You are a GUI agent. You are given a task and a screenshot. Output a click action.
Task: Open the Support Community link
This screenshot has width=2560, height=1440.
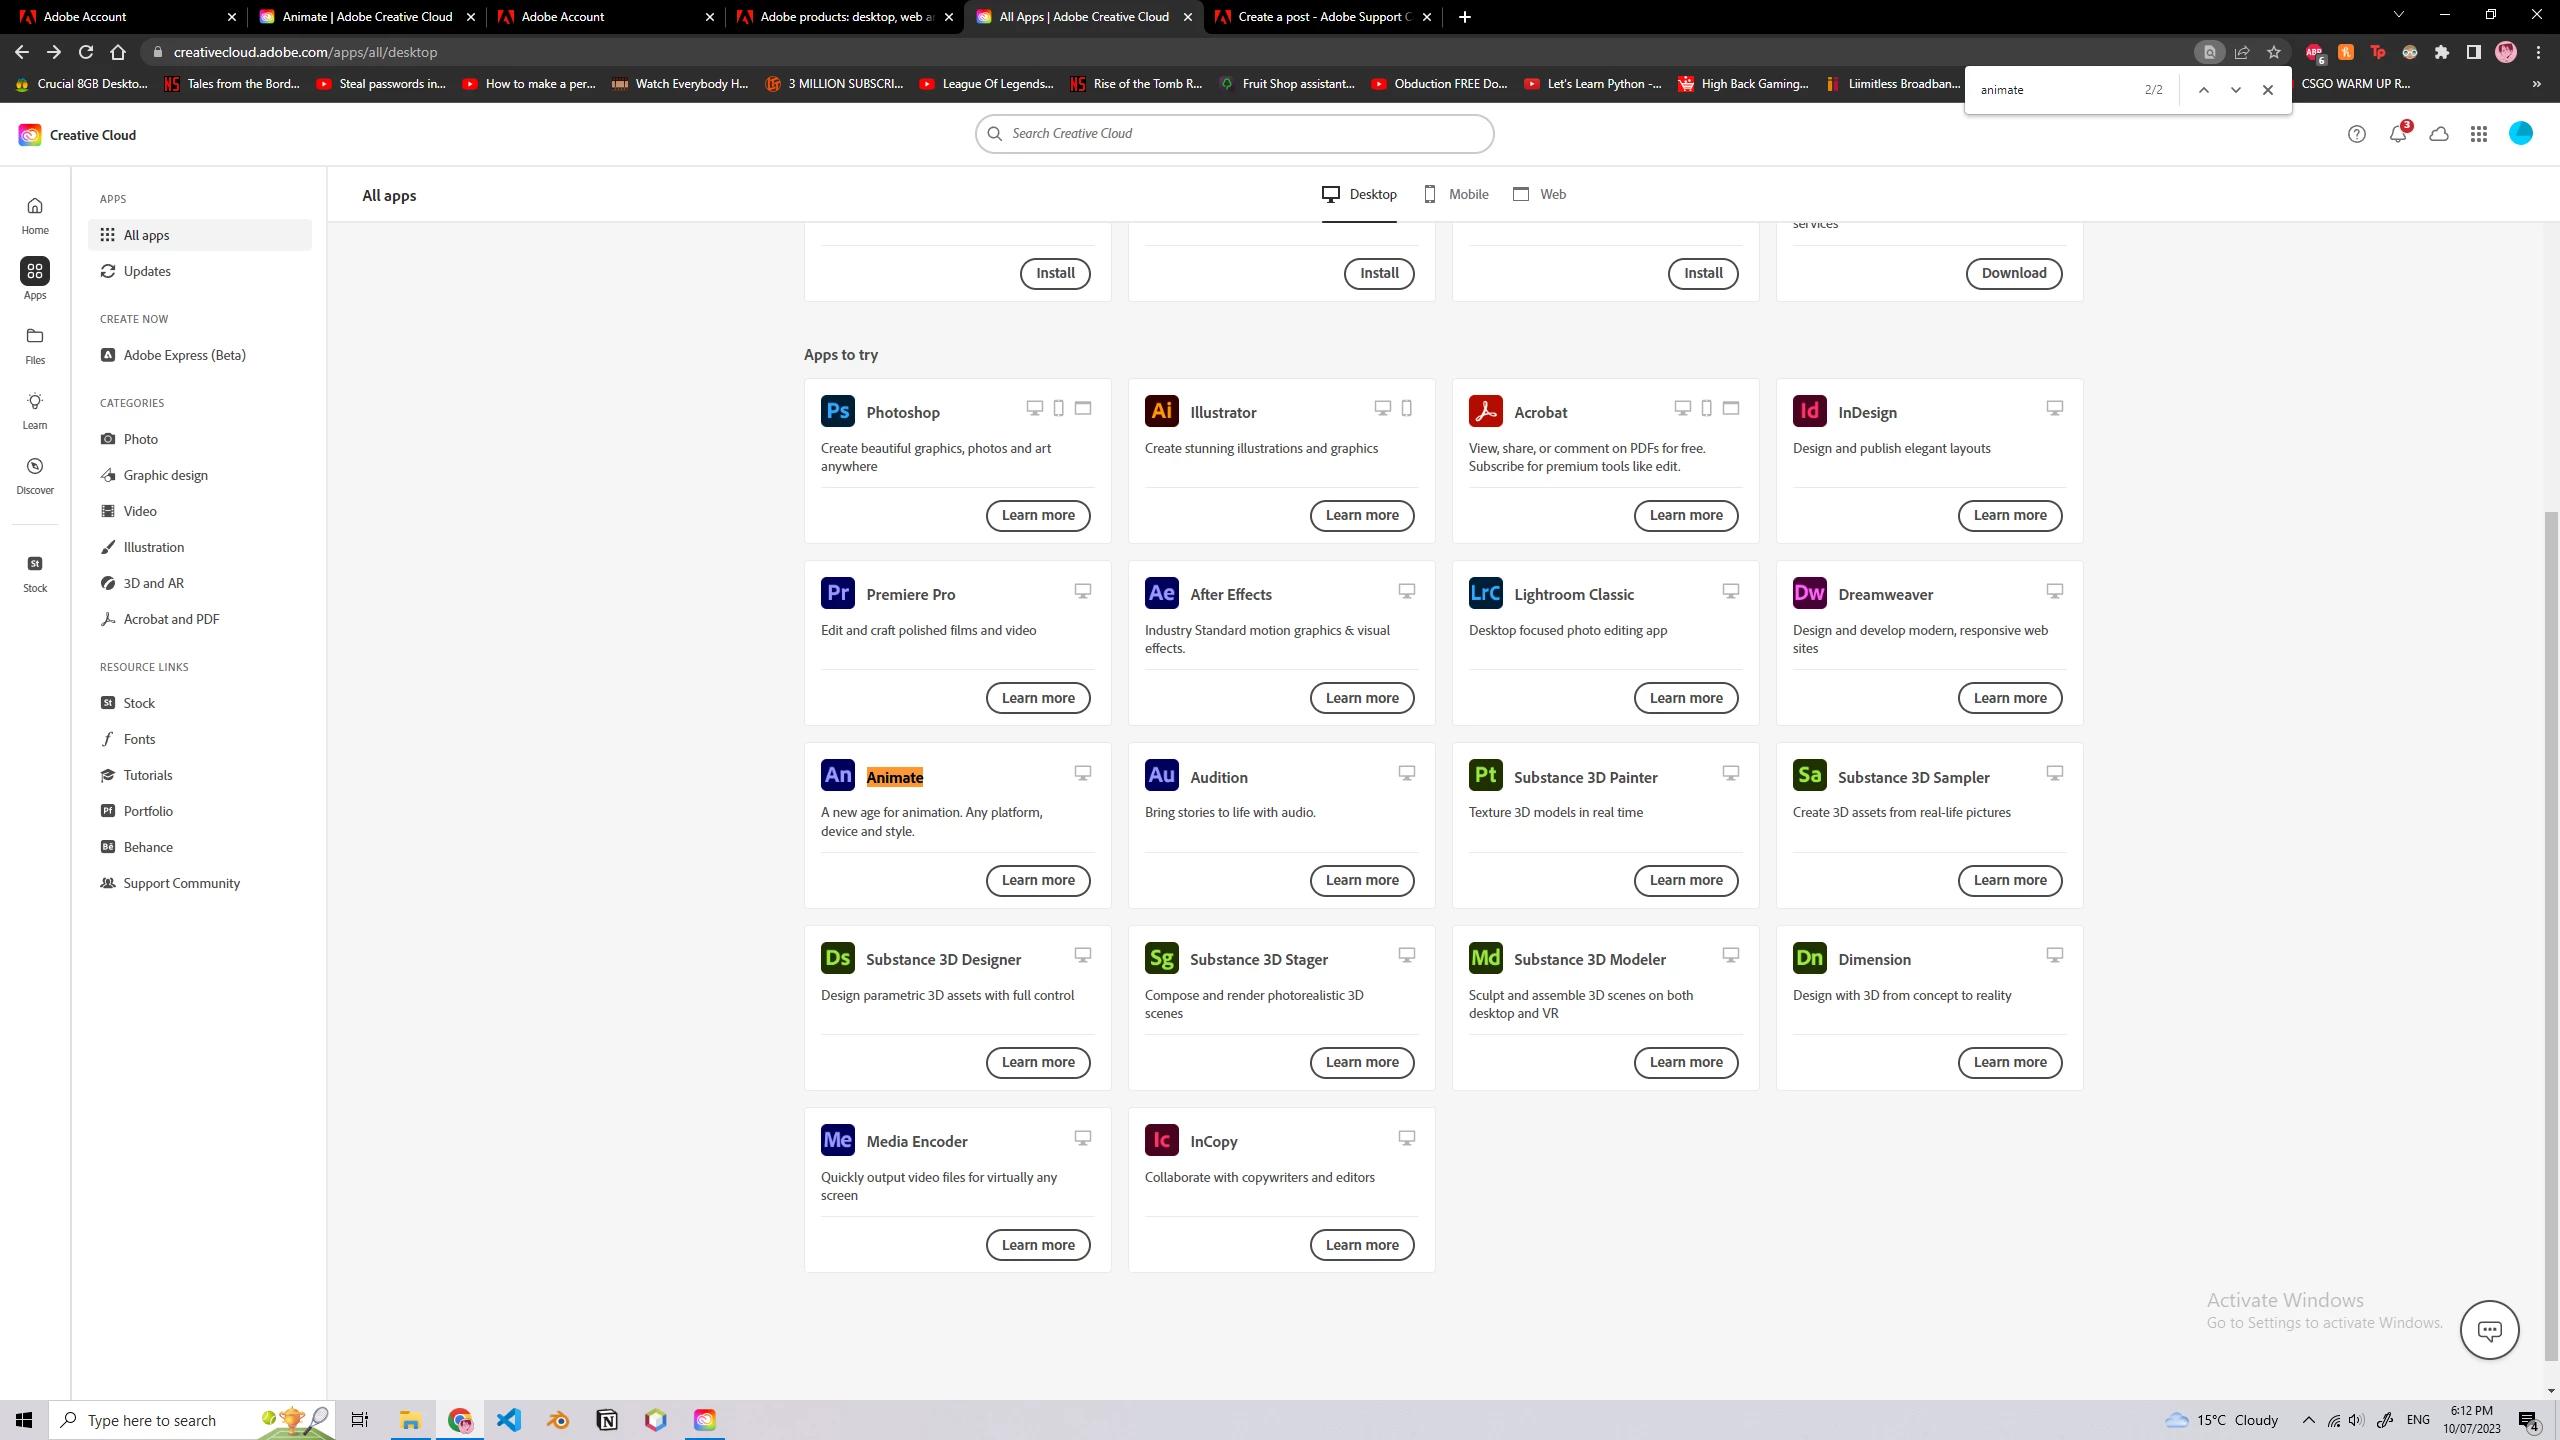pos(181,883)
